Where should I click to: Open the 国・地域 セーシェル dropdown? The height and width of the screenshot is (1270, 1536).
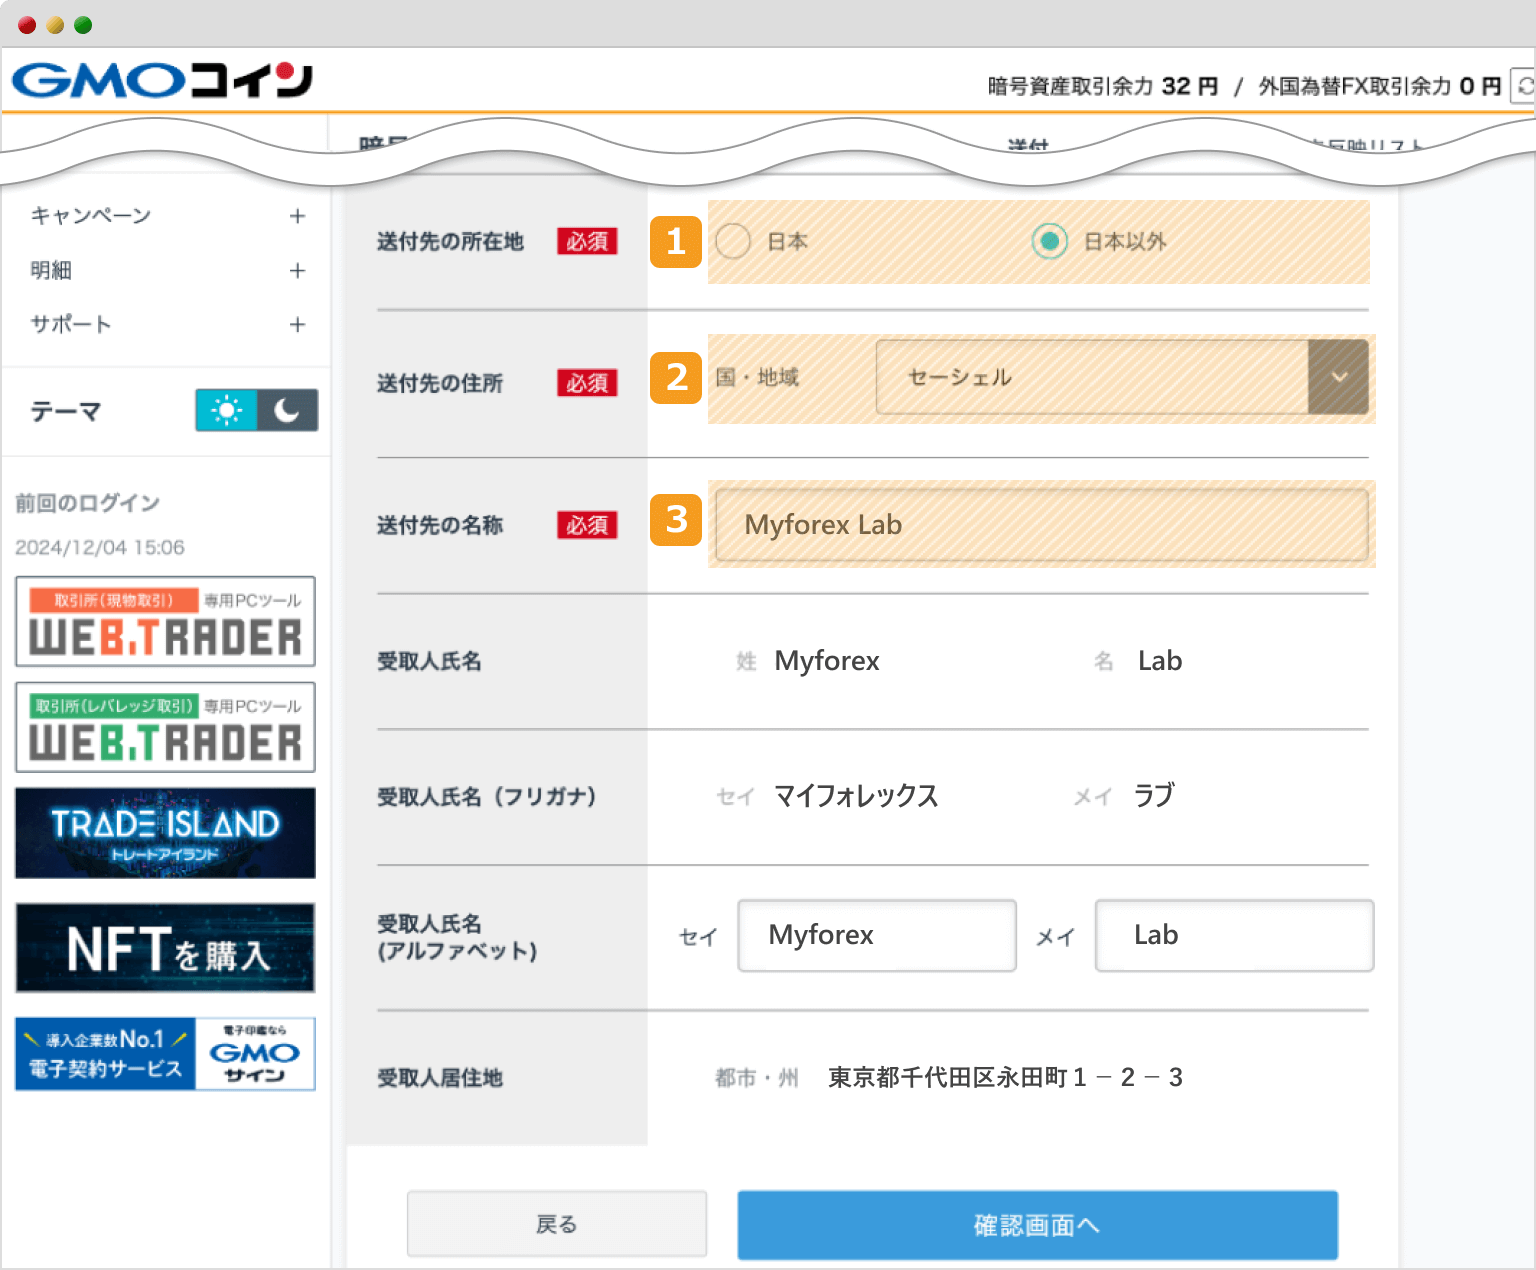point(1122,377)
